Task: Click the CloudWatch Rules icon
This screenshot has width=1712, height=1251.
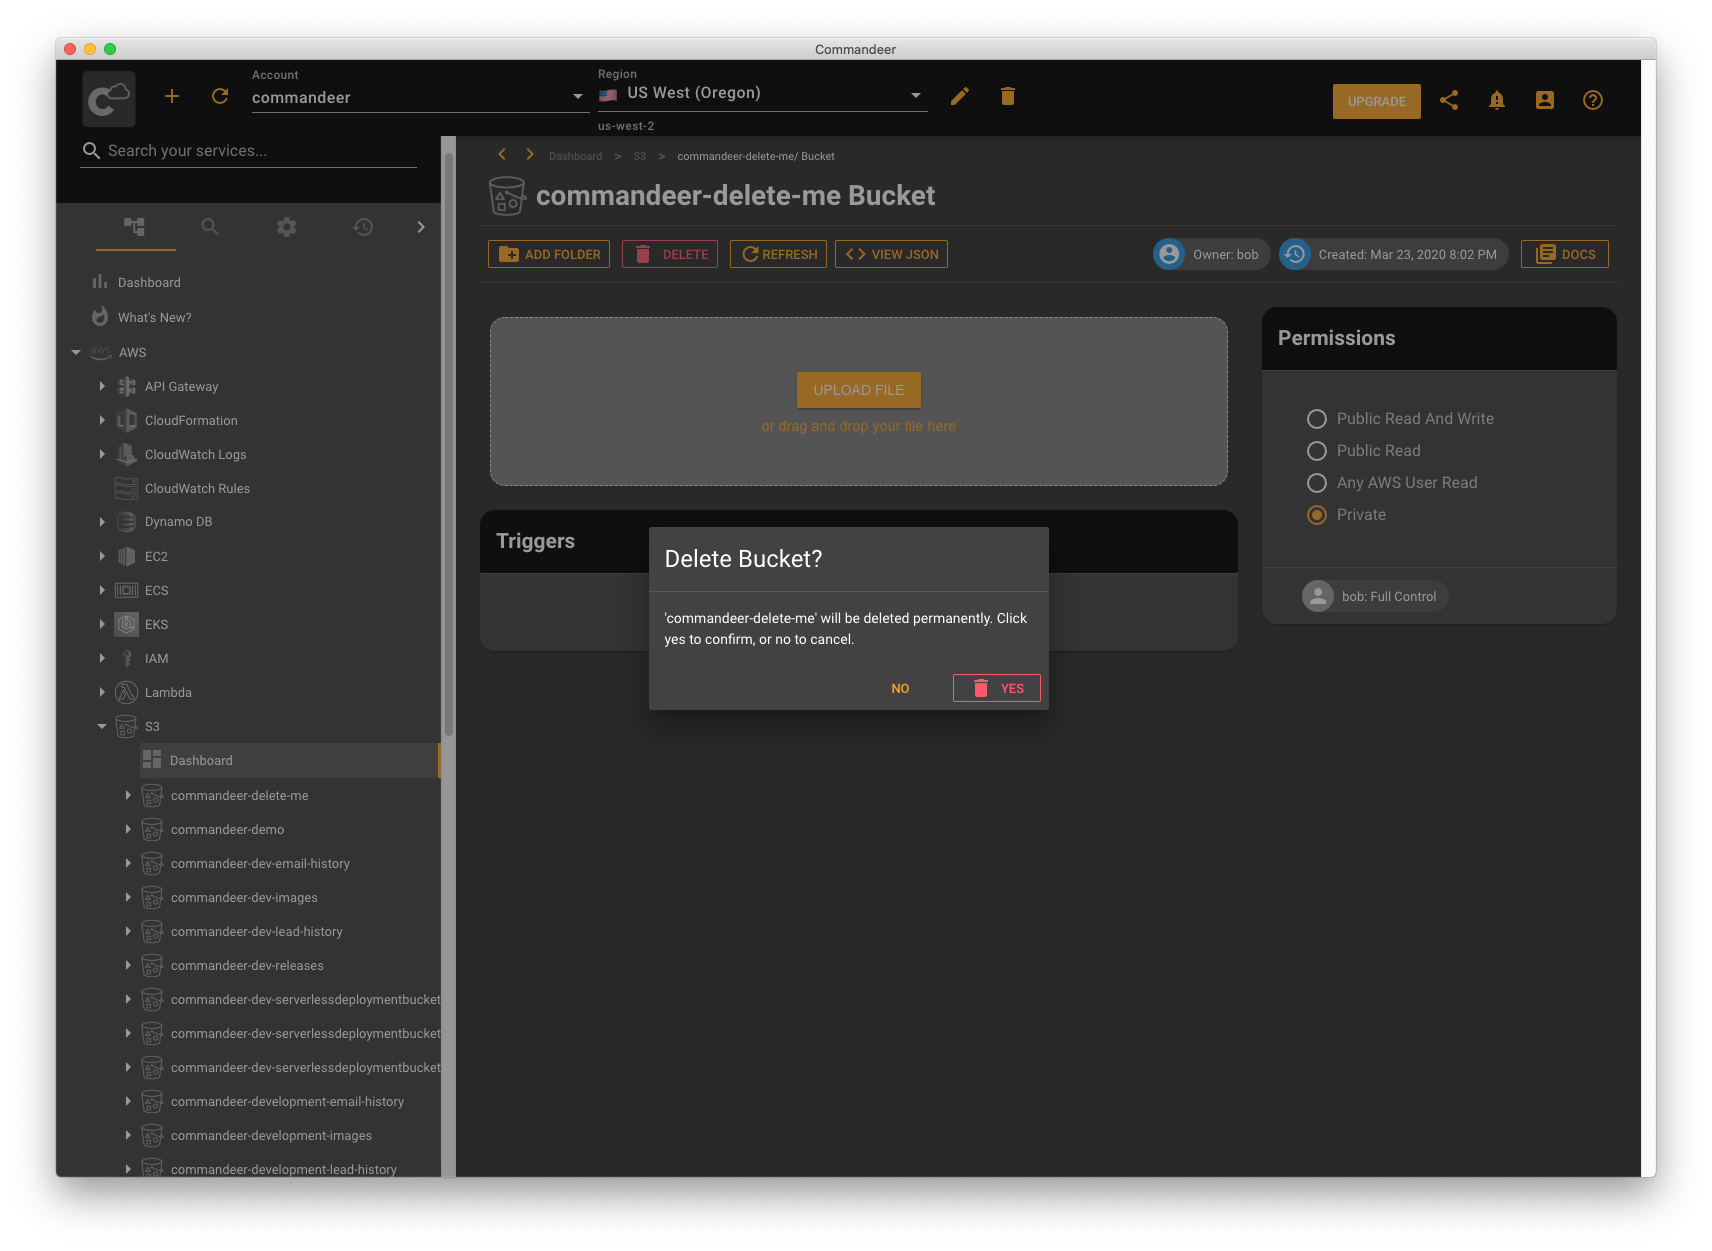Action: 126,488
